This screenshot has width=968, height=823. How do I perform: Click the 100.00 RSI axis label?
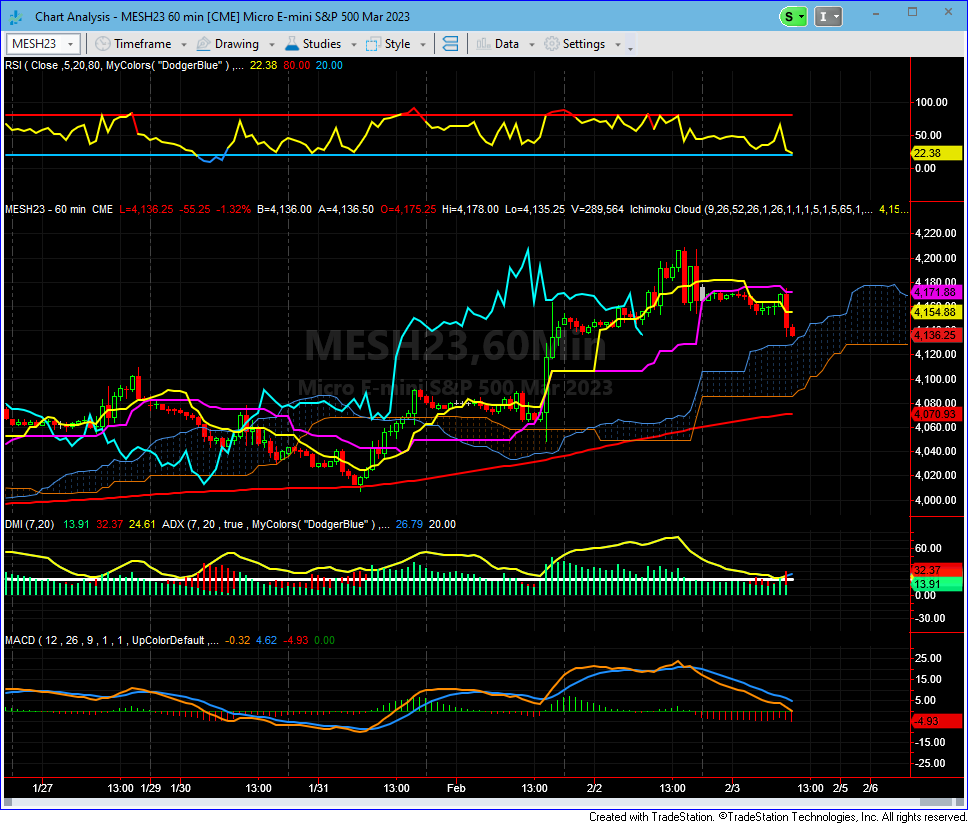(931, 102)
